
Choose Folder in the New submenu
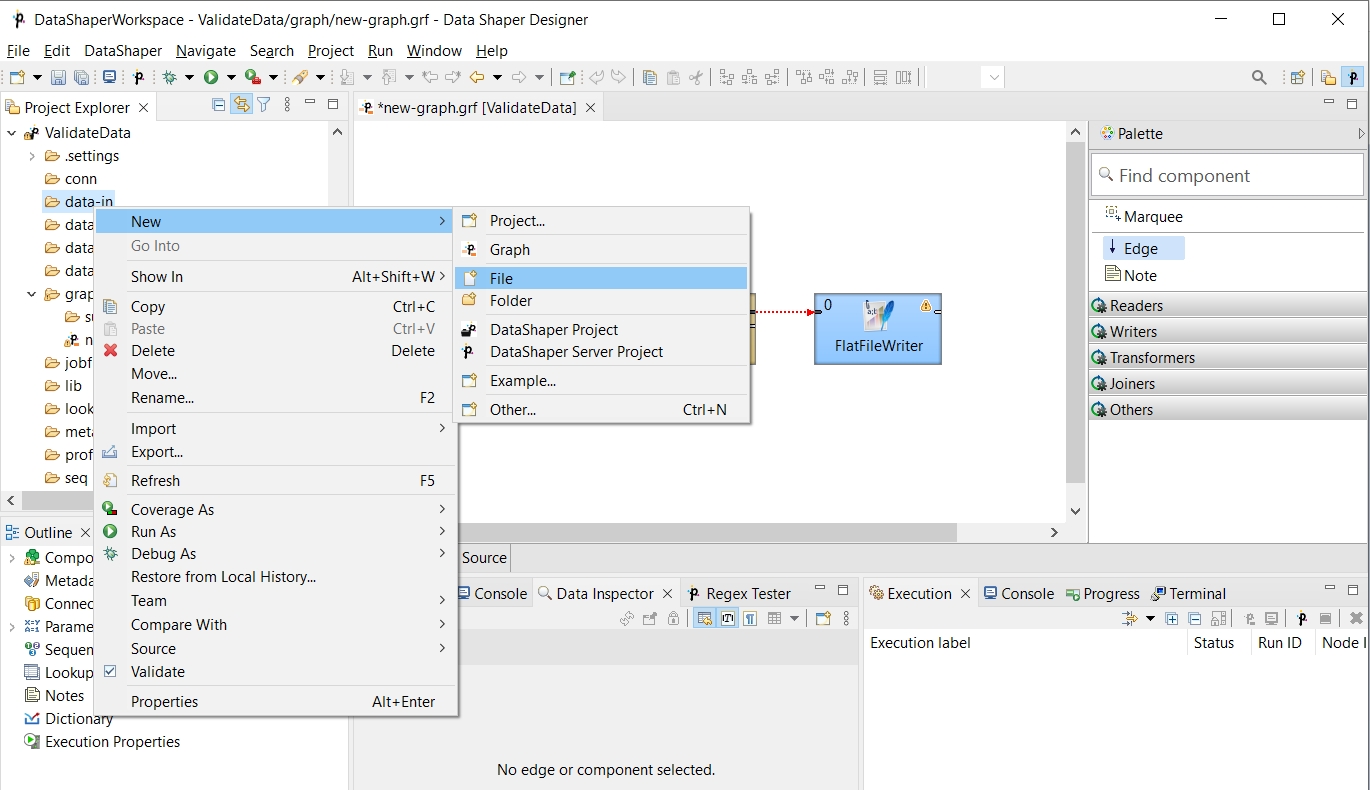click(x=601, y=300)
